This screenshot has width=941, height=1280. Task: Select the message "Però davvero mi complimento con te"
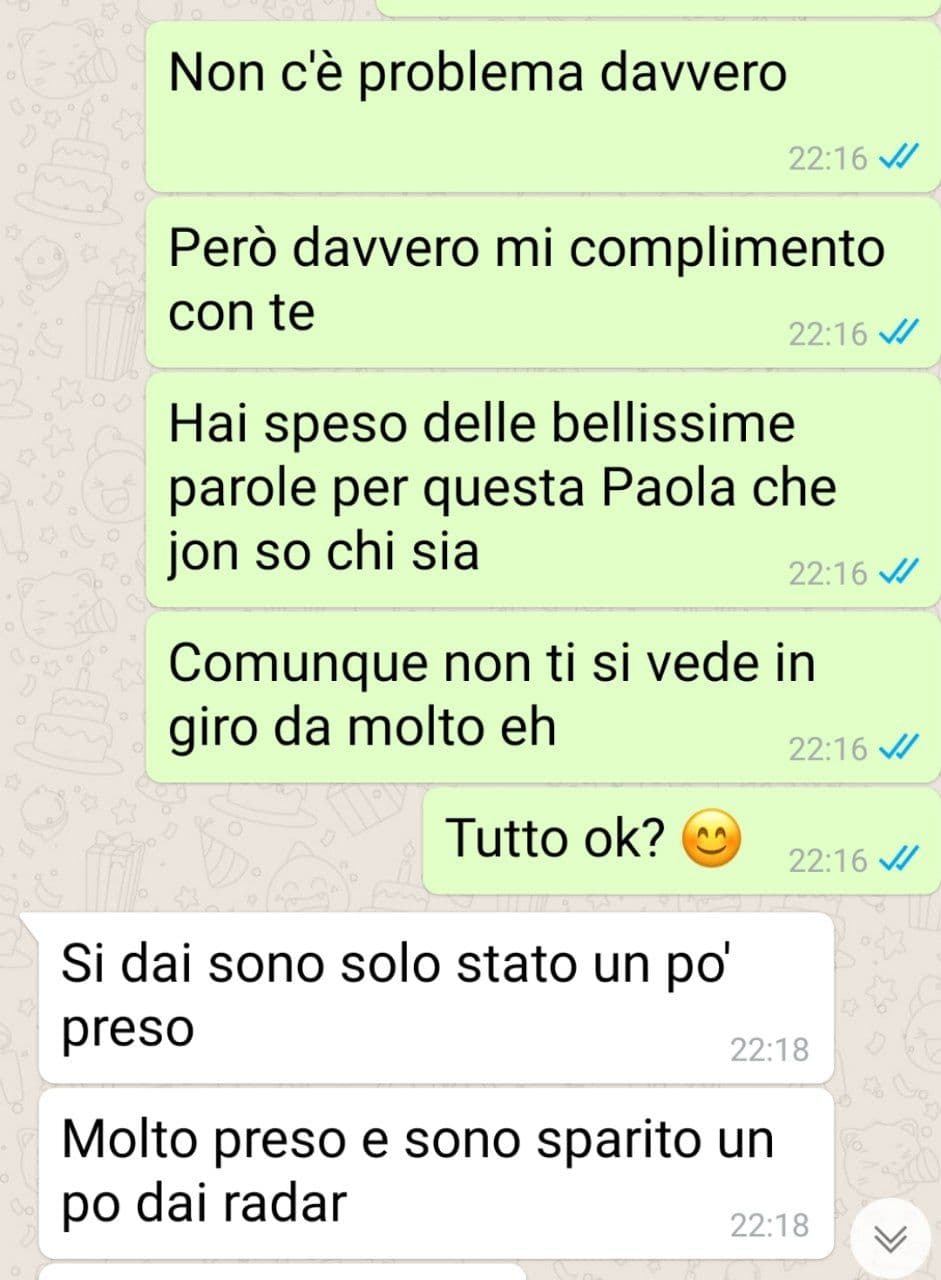pos(543,282)
